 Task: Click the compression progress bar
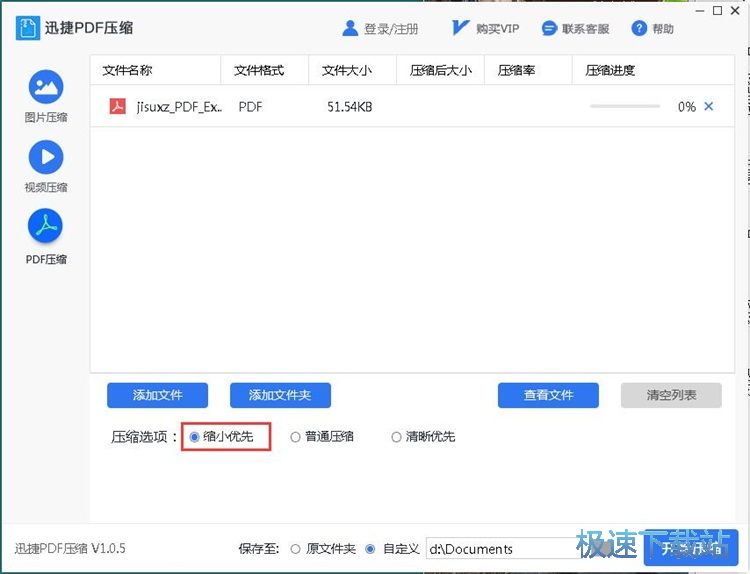click(625, 106)
